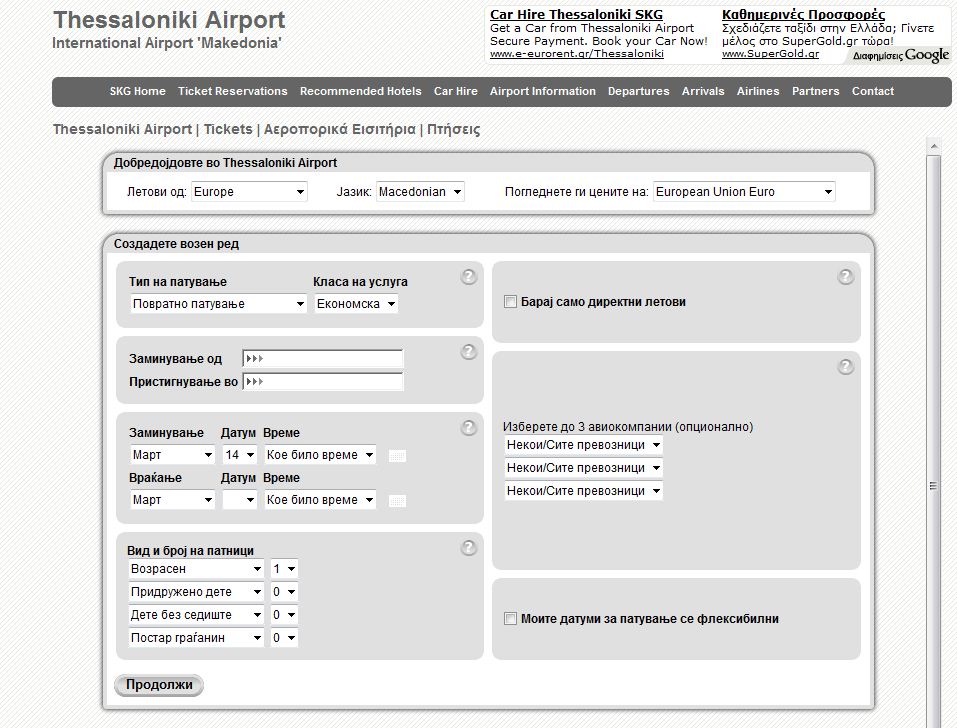
Task: Open Постар граѓанин count dropdown
Action: [x=284, y=638]
